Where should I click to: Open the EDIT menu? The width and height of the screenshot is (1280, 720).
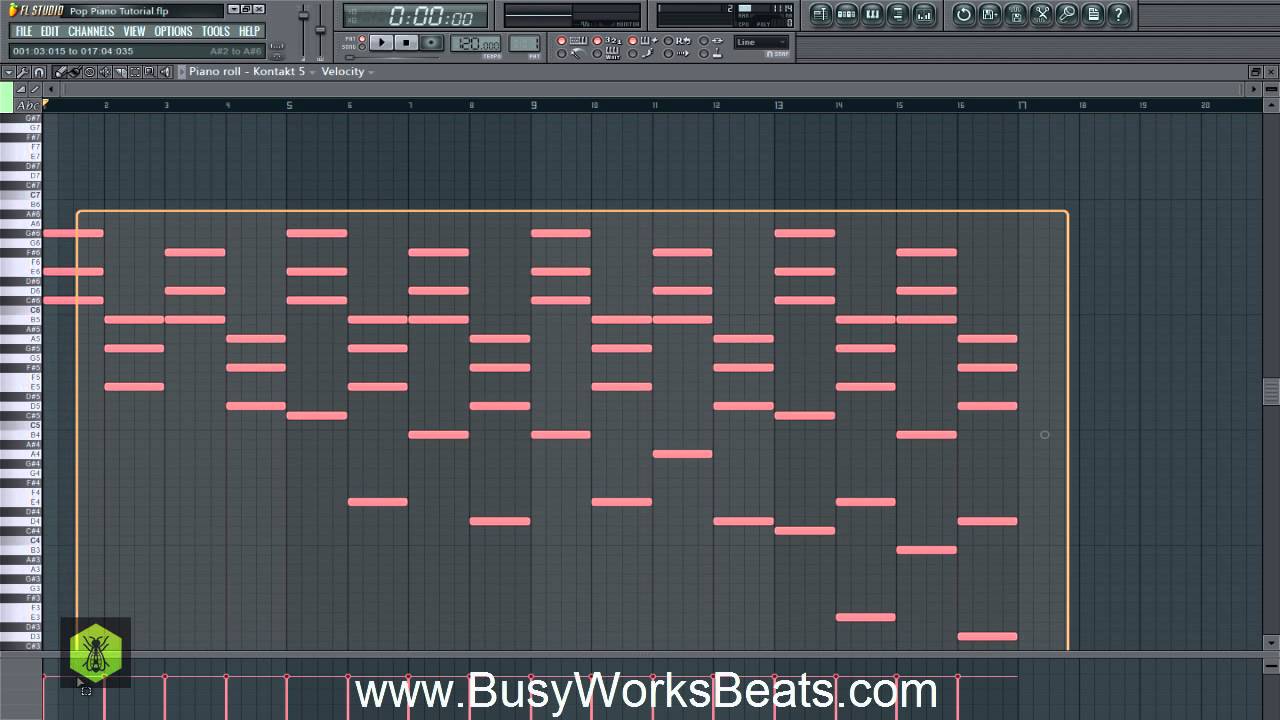click(50, 31)
